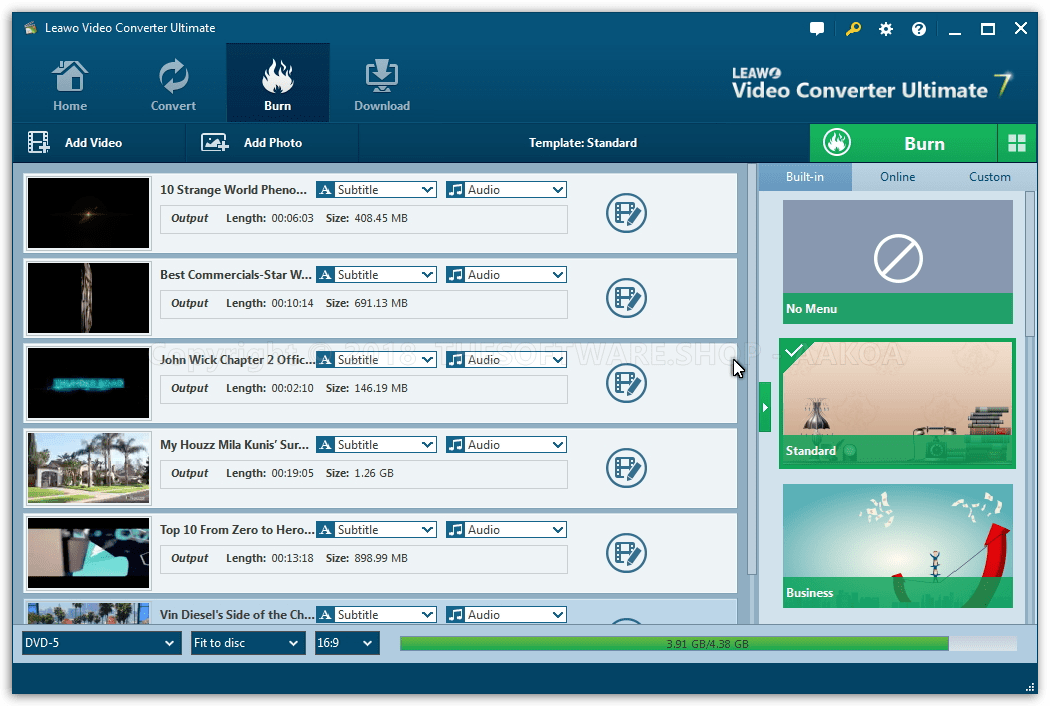The width and height of the screenshot is (1050, 706).
Task: Switch to the Custom templates tab
Action: tap(989, 177)
